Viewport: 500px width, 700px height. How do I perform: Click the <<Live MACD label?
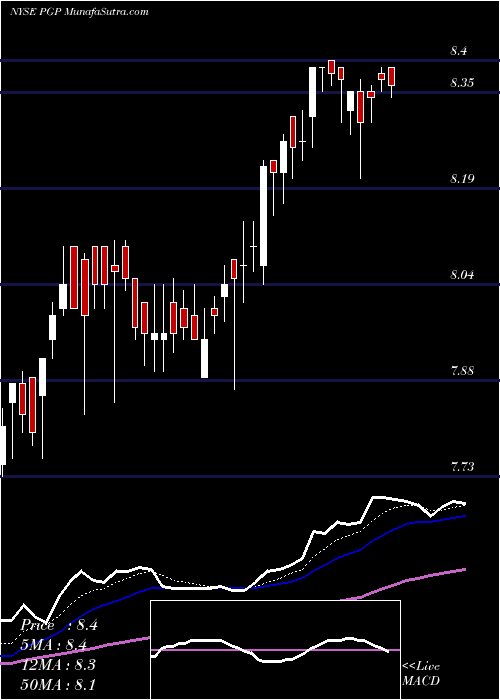421,674
